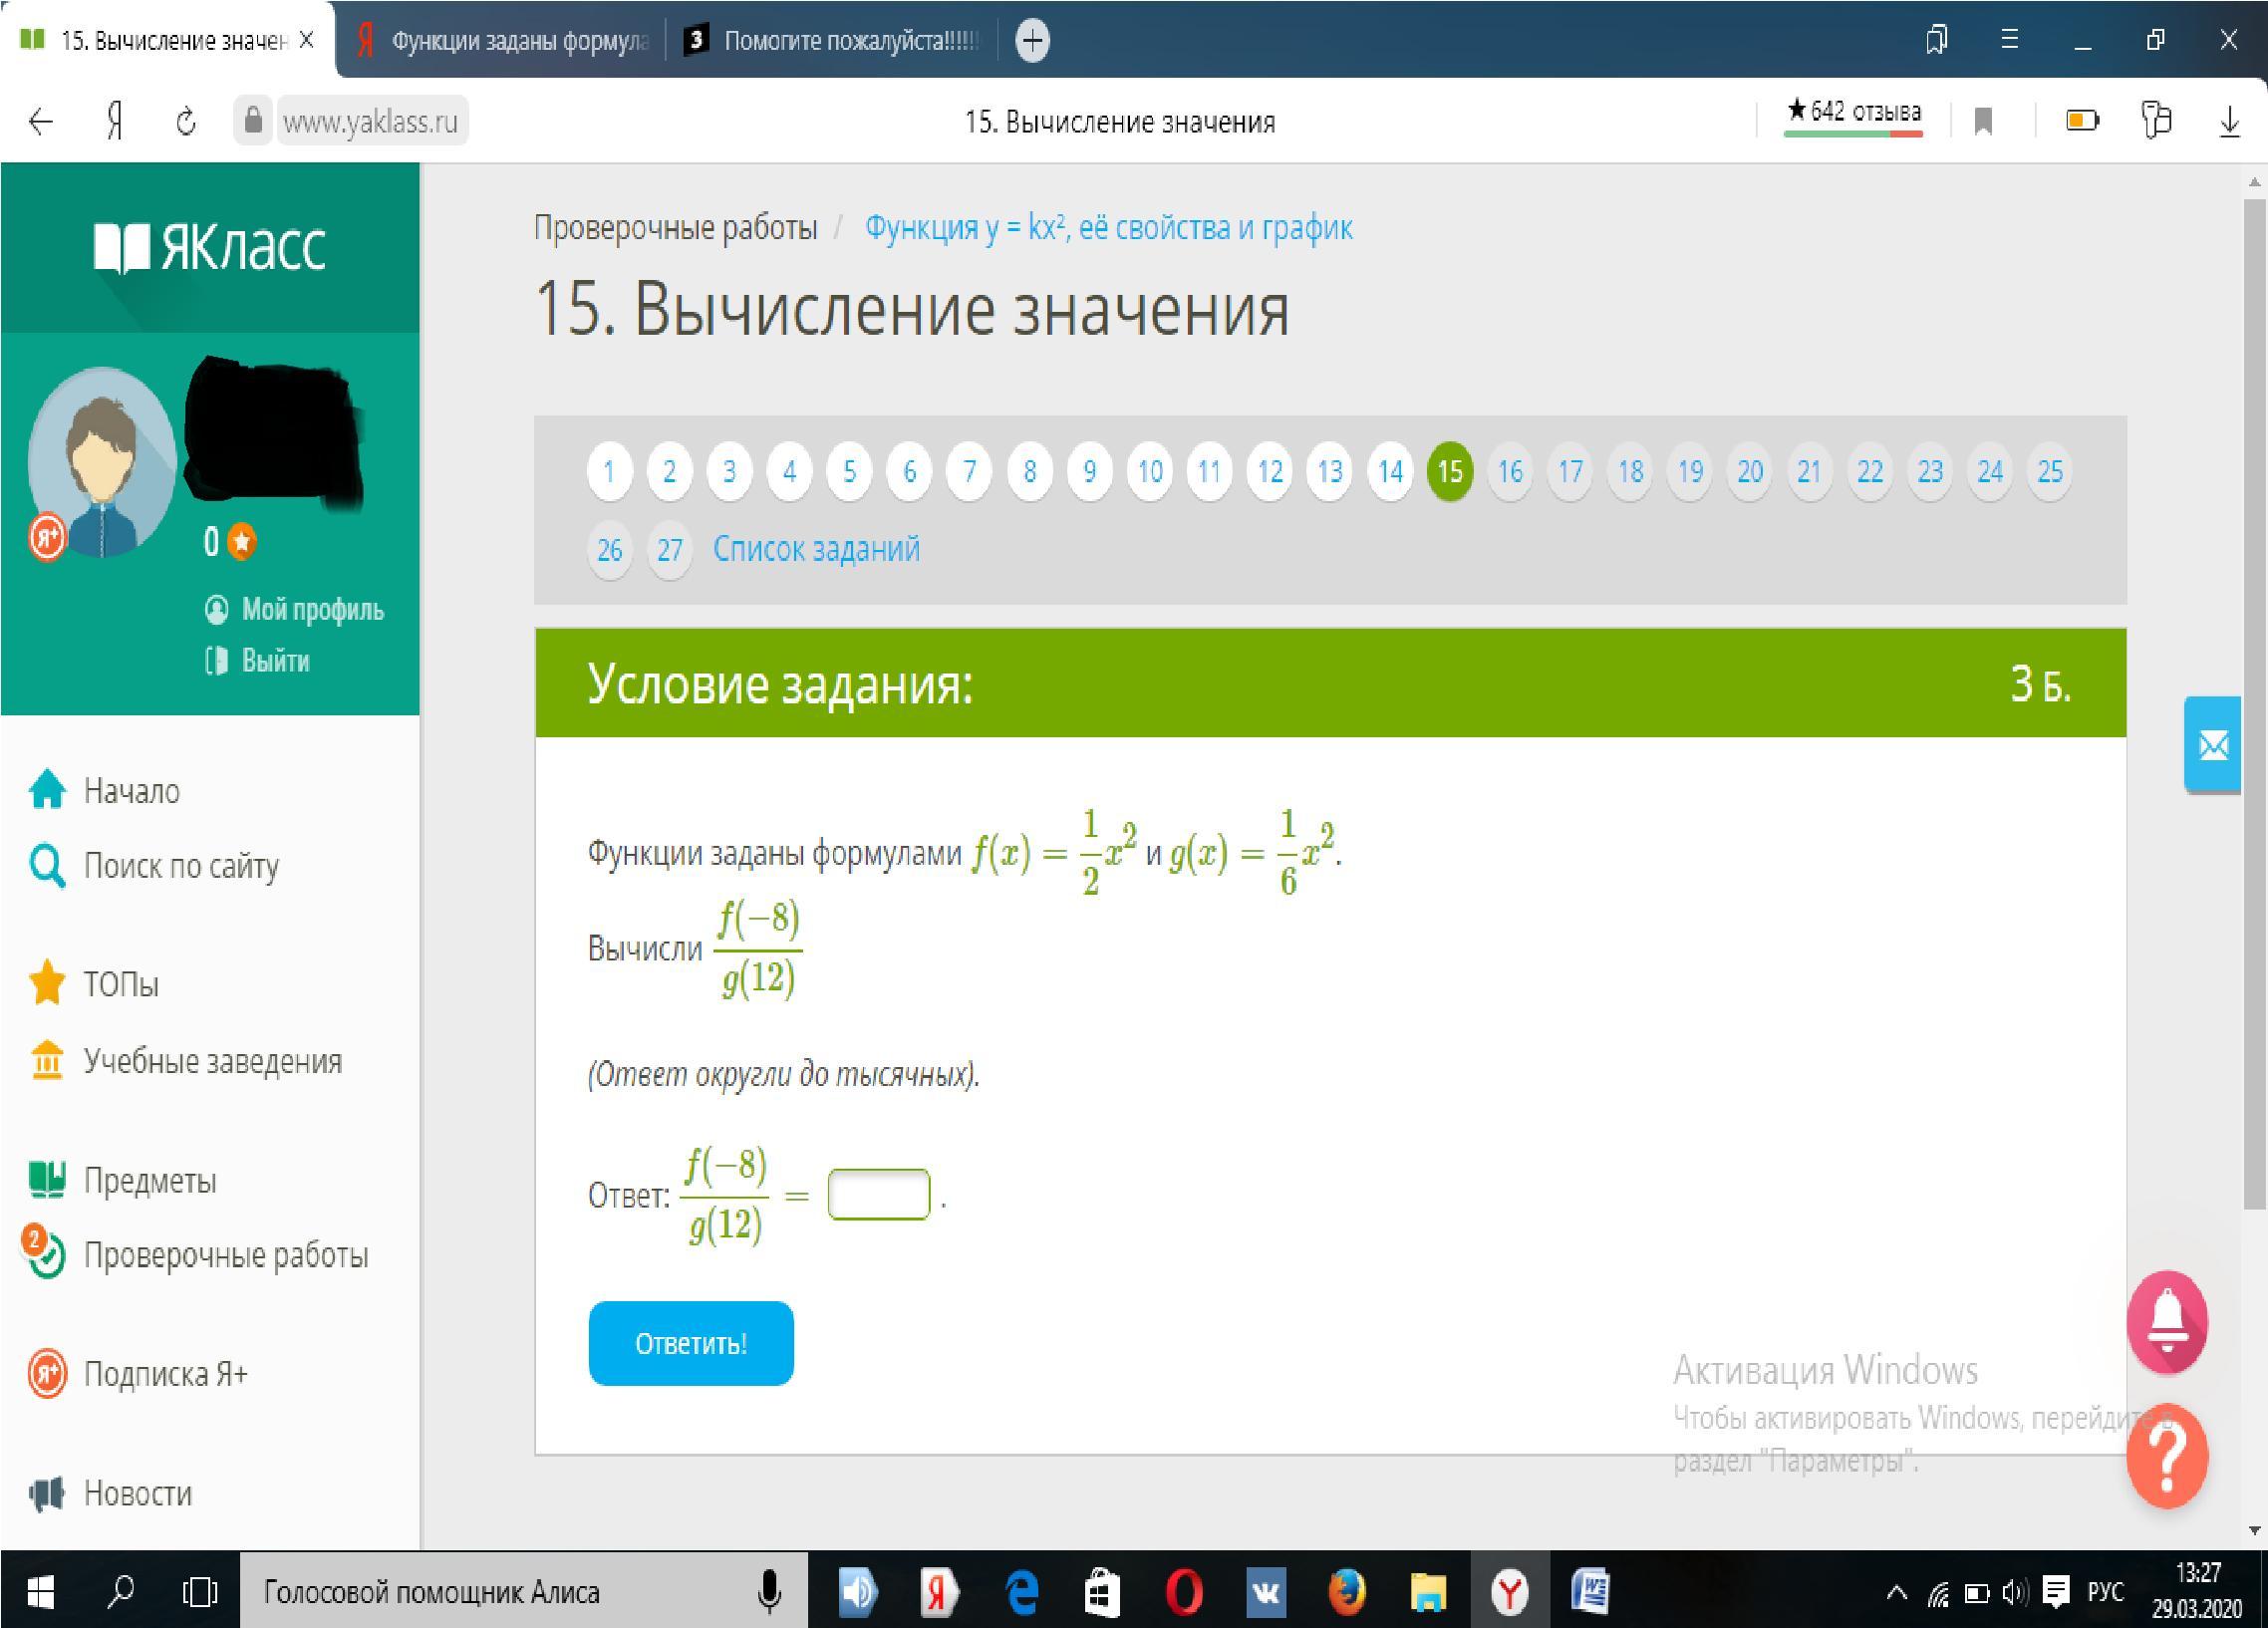This screenshot has width=2268, height=1628.
Task: Open browser downloads arrow icon
Action: pos(2229,122)
